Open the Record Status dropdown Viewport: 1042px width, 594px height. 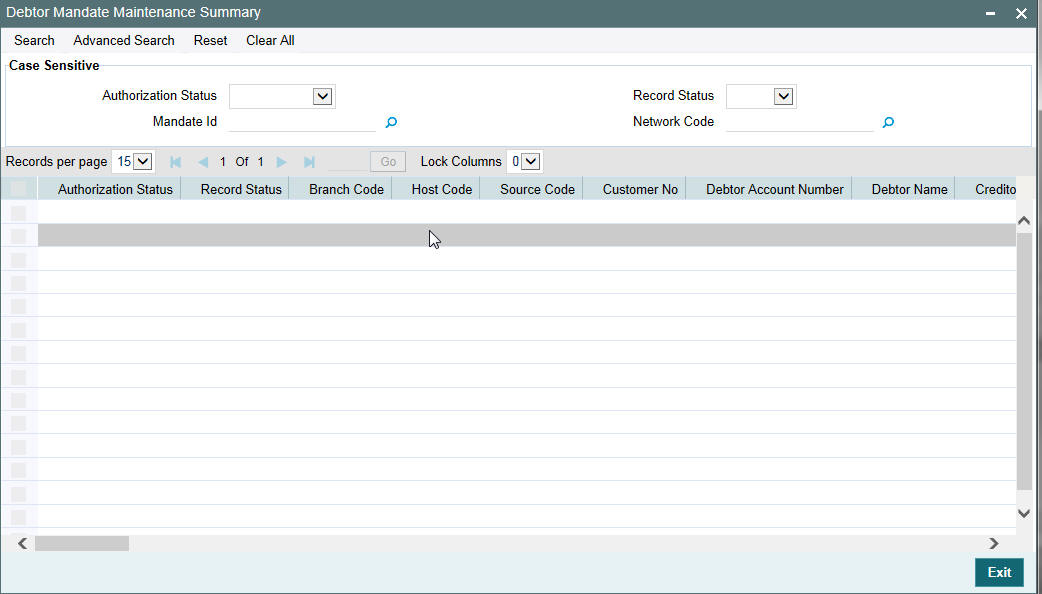coord(762,96)
